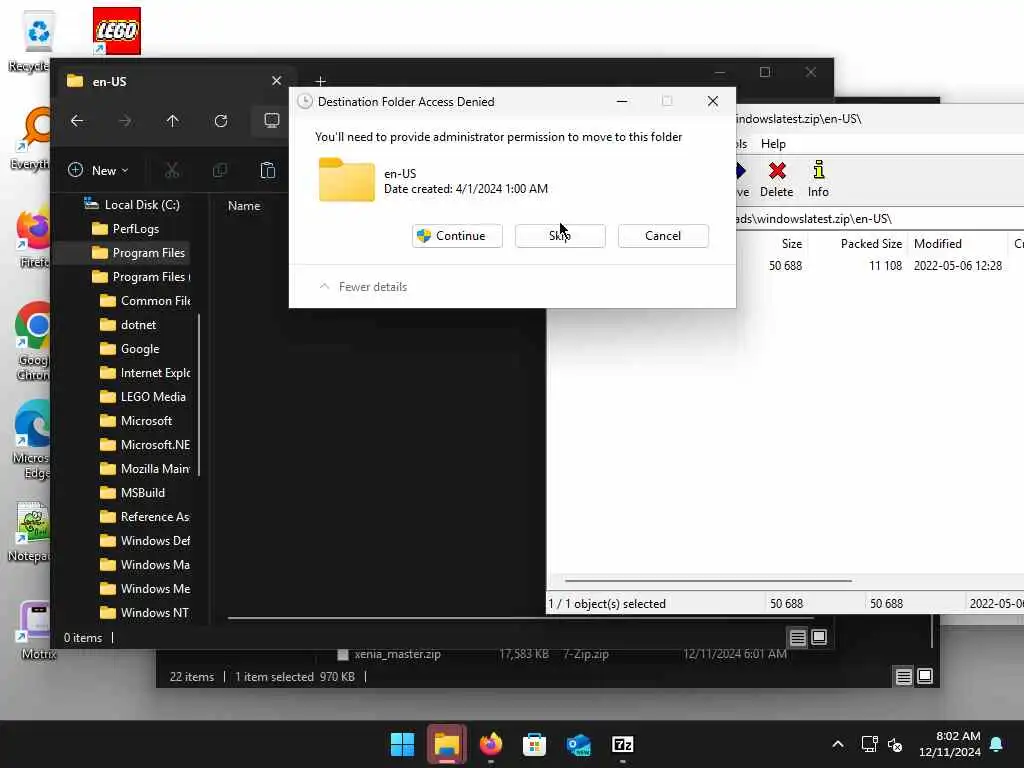
Task: Click the 7-Zip horizontal scrollbar
Action: click(708, 580)
